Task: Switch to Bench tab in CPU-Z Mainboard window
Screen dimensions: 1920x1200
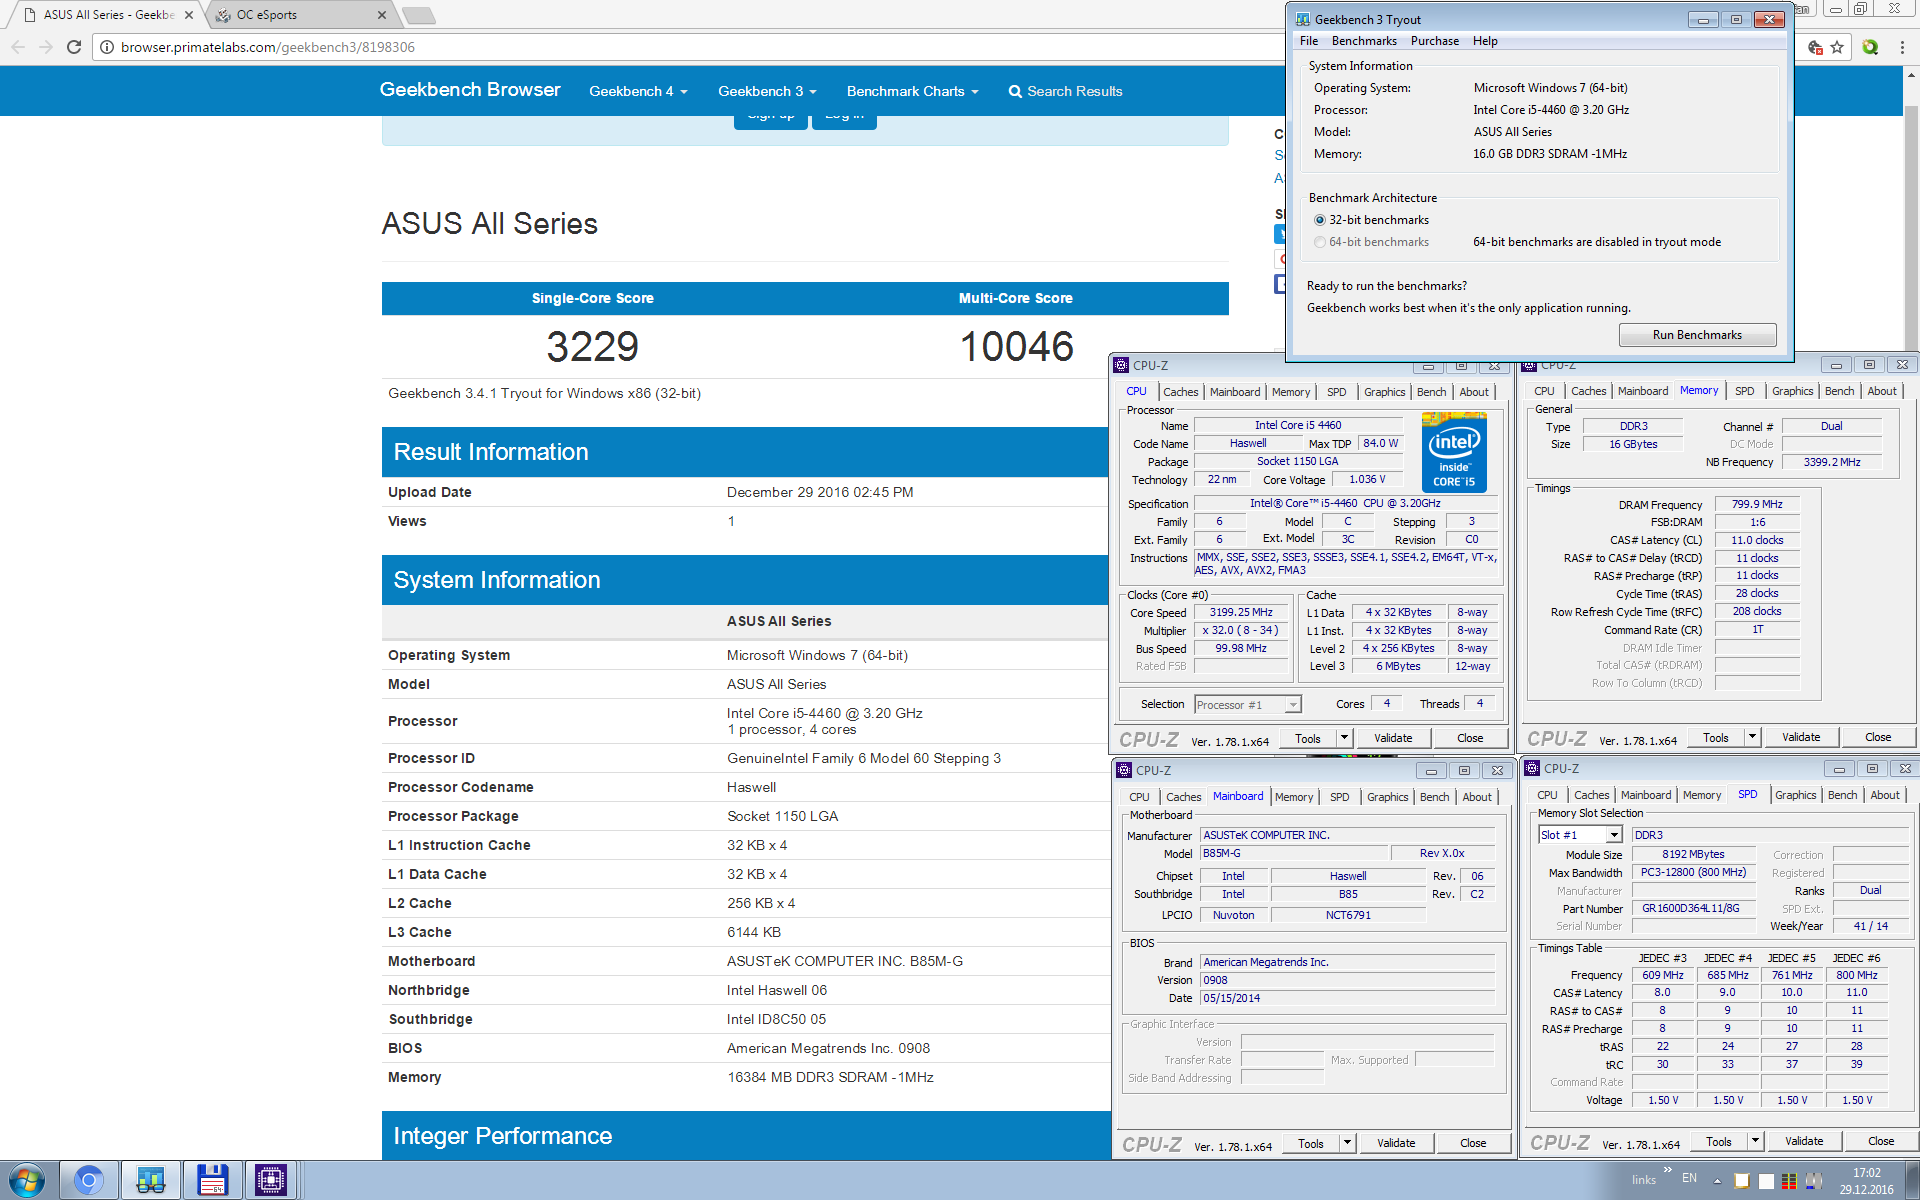Action: tap(1434, 797)
